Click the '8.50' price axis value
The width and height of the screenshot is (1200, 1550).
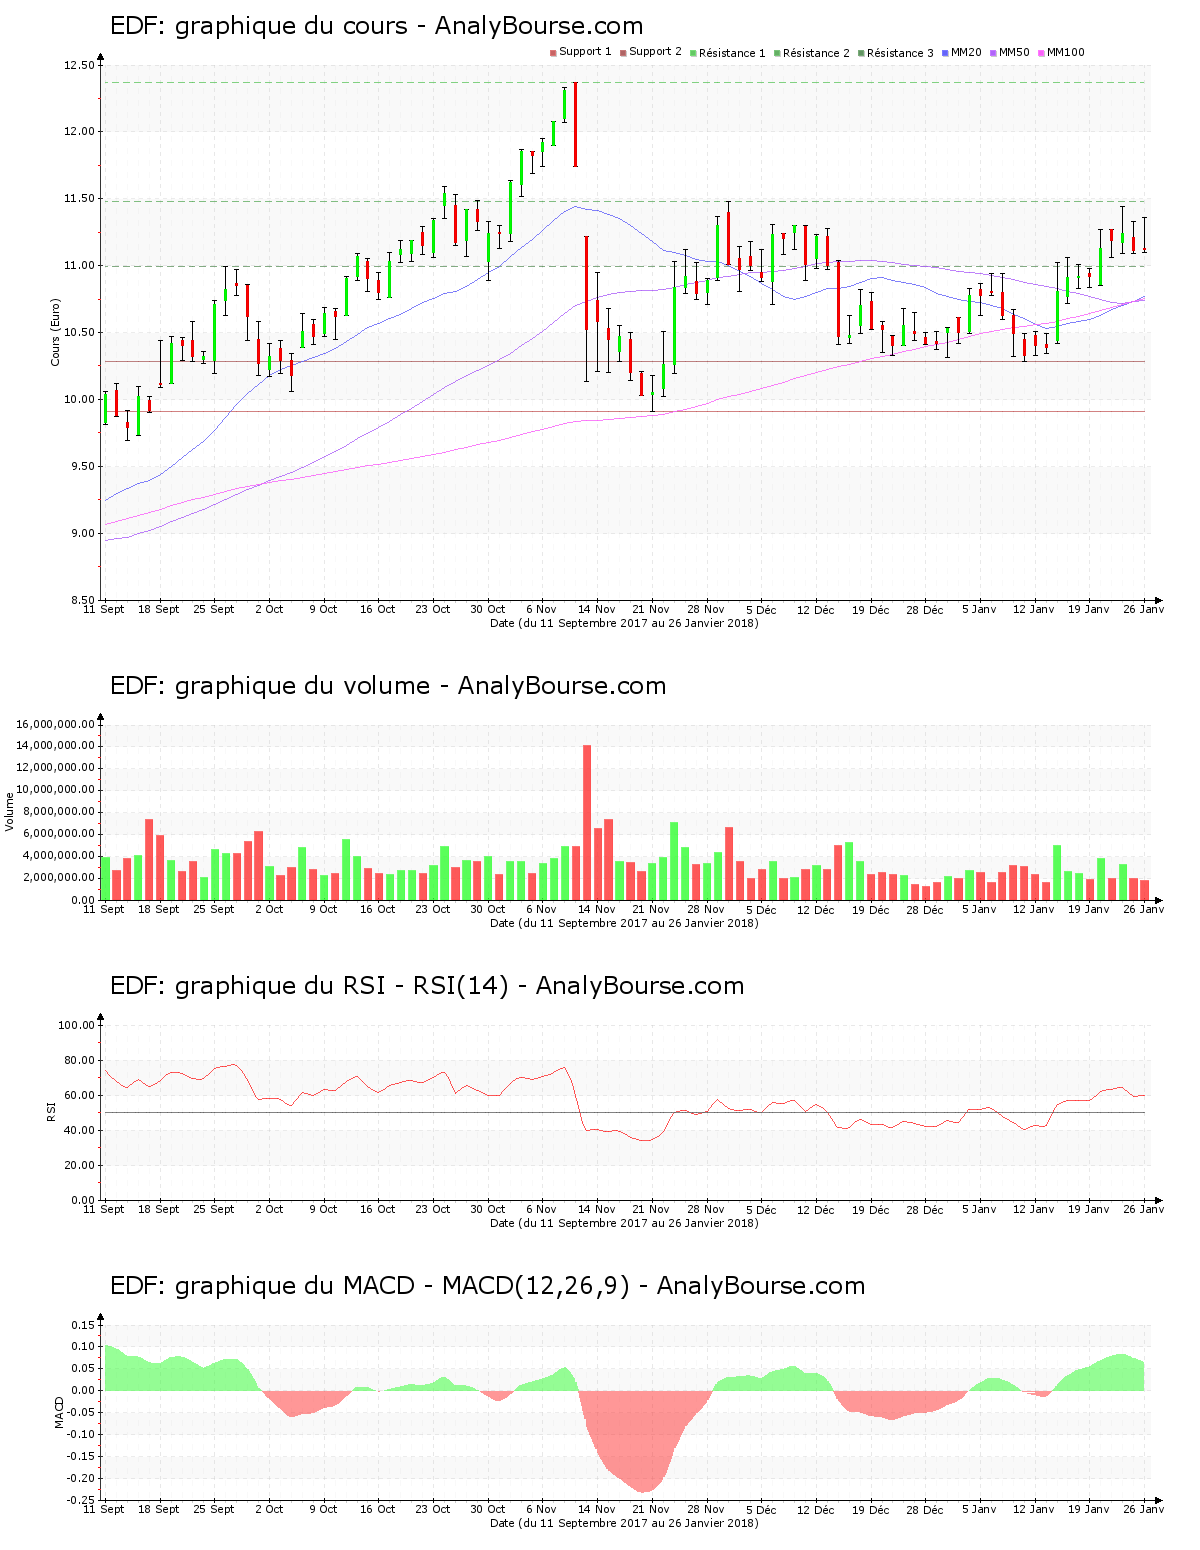[x=82, y=601]
